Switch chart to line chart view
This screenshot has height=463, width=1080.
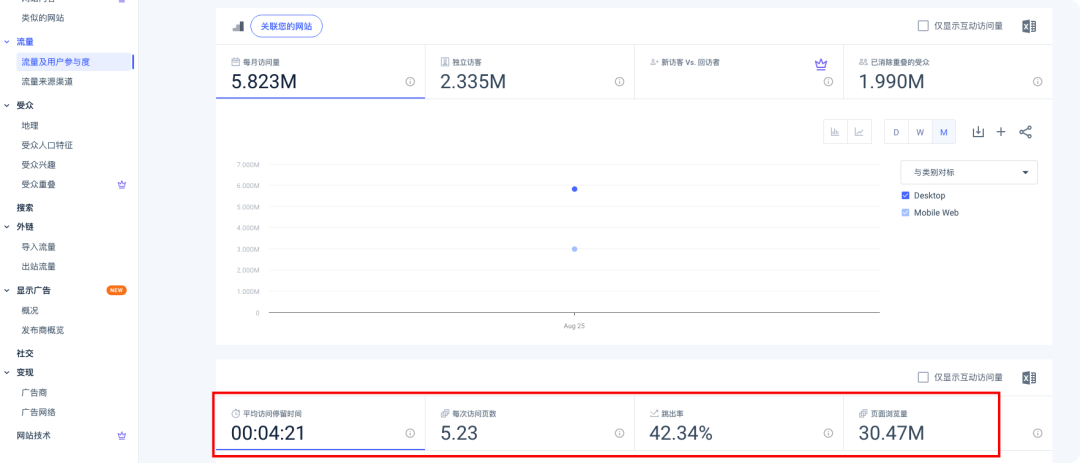click(x=860, y=132)
